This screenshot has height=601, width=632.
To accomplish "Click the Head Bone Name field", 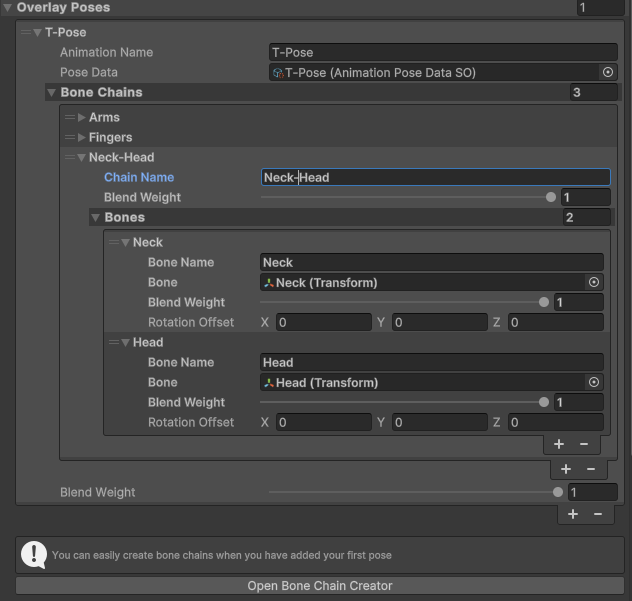I will 431,363.
